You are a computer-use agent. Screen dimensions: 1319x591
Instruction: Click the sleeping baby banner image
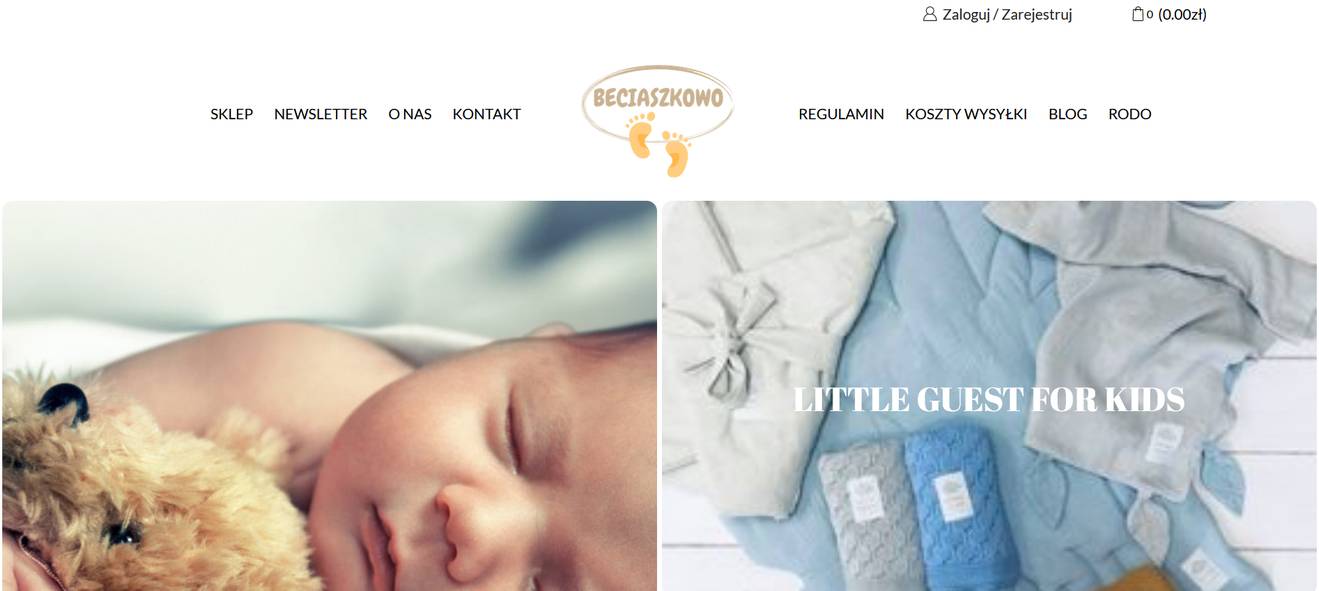(x=329, y=396)
